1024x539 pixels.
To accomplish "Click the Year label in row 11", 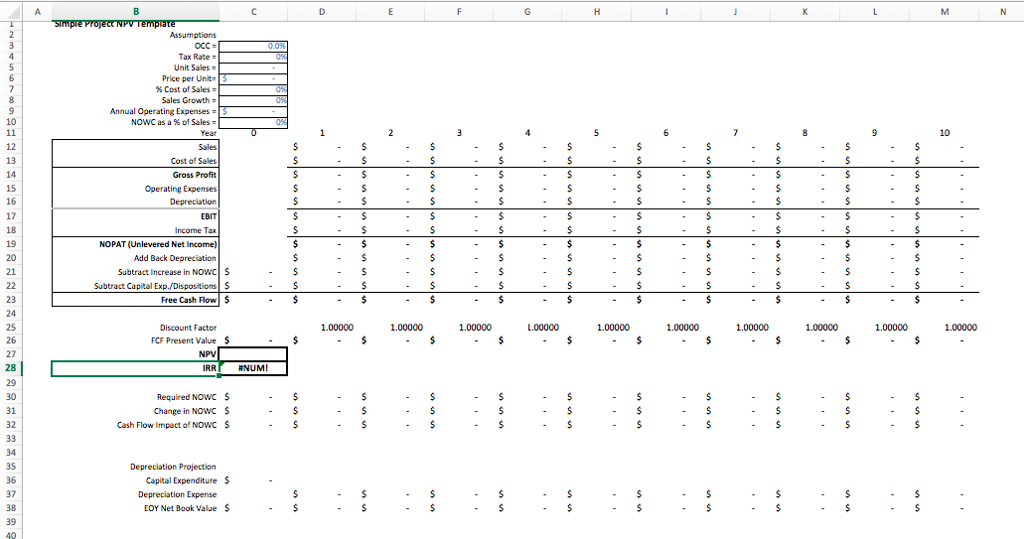I will pos(208,133).
